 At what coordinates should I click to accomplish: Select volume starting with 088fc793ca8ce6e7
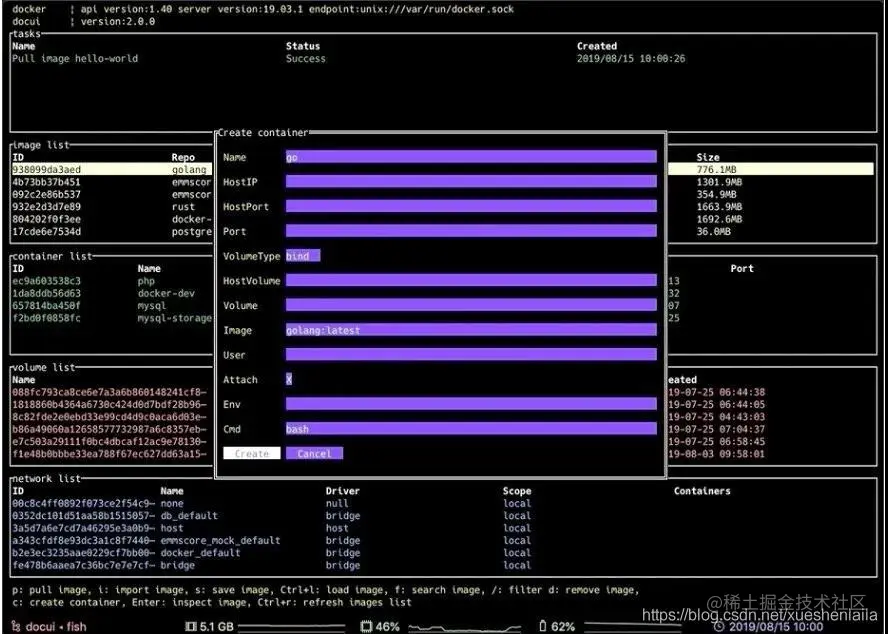[x=109, y=392]
